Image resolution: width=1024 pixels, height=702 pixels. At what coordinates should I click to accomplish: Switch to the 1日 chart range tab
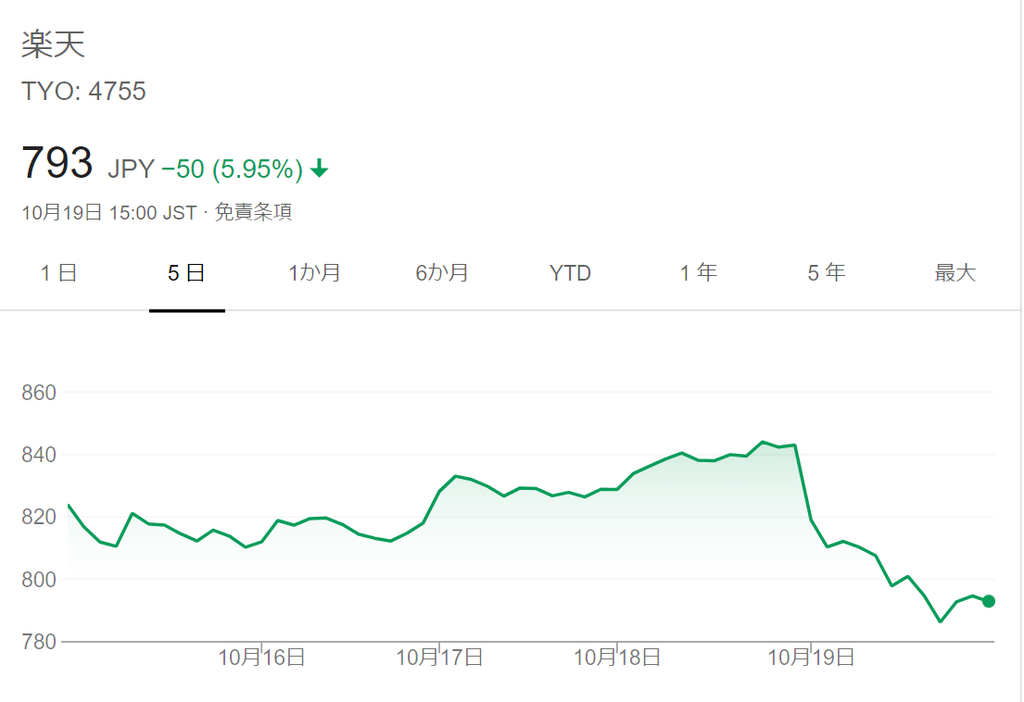(59, 273)
